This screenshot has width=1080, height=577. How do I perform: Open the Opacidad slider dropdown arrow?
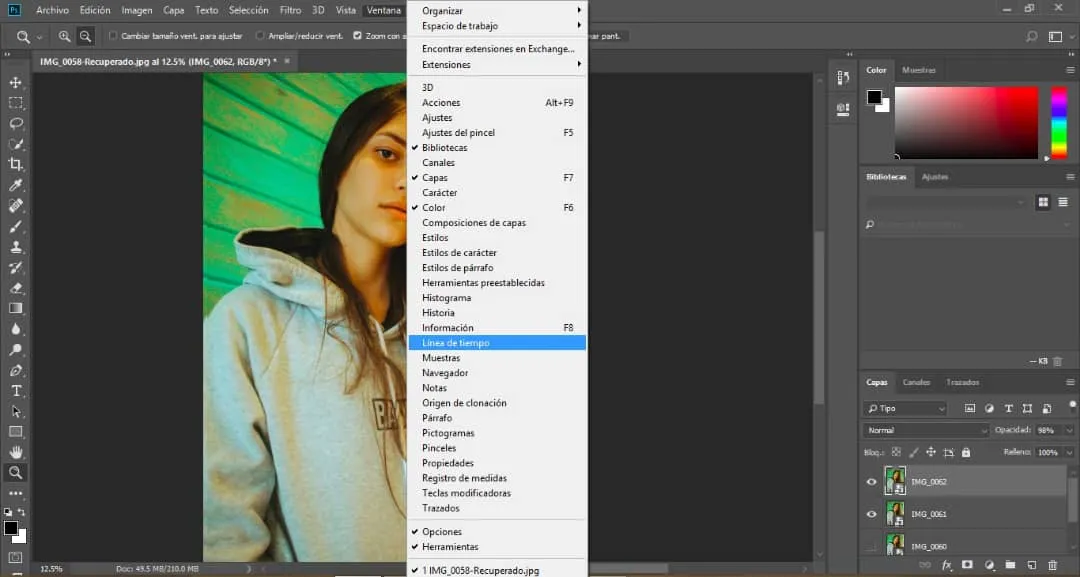click(1069, 430)
